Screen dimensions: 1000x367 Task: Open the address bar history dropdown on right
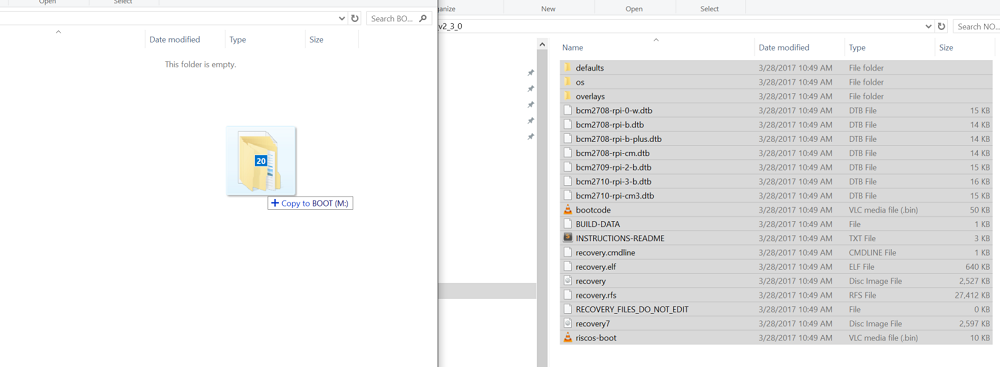point(929,26)
